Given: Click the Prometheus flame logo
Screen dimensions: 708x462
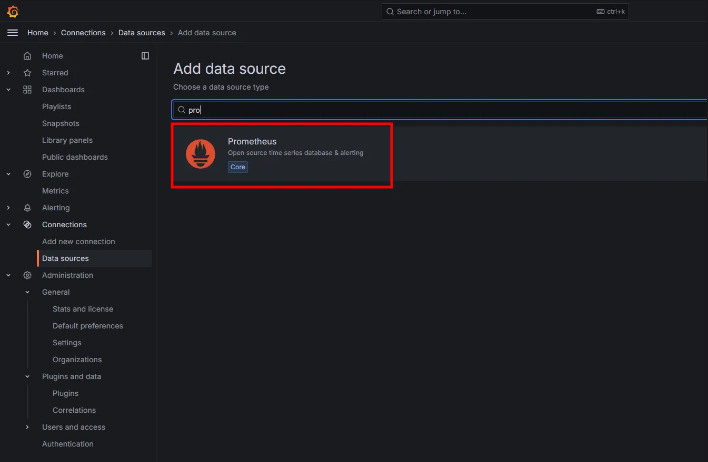Looking at the screenshot, I should tap(200, 154).
